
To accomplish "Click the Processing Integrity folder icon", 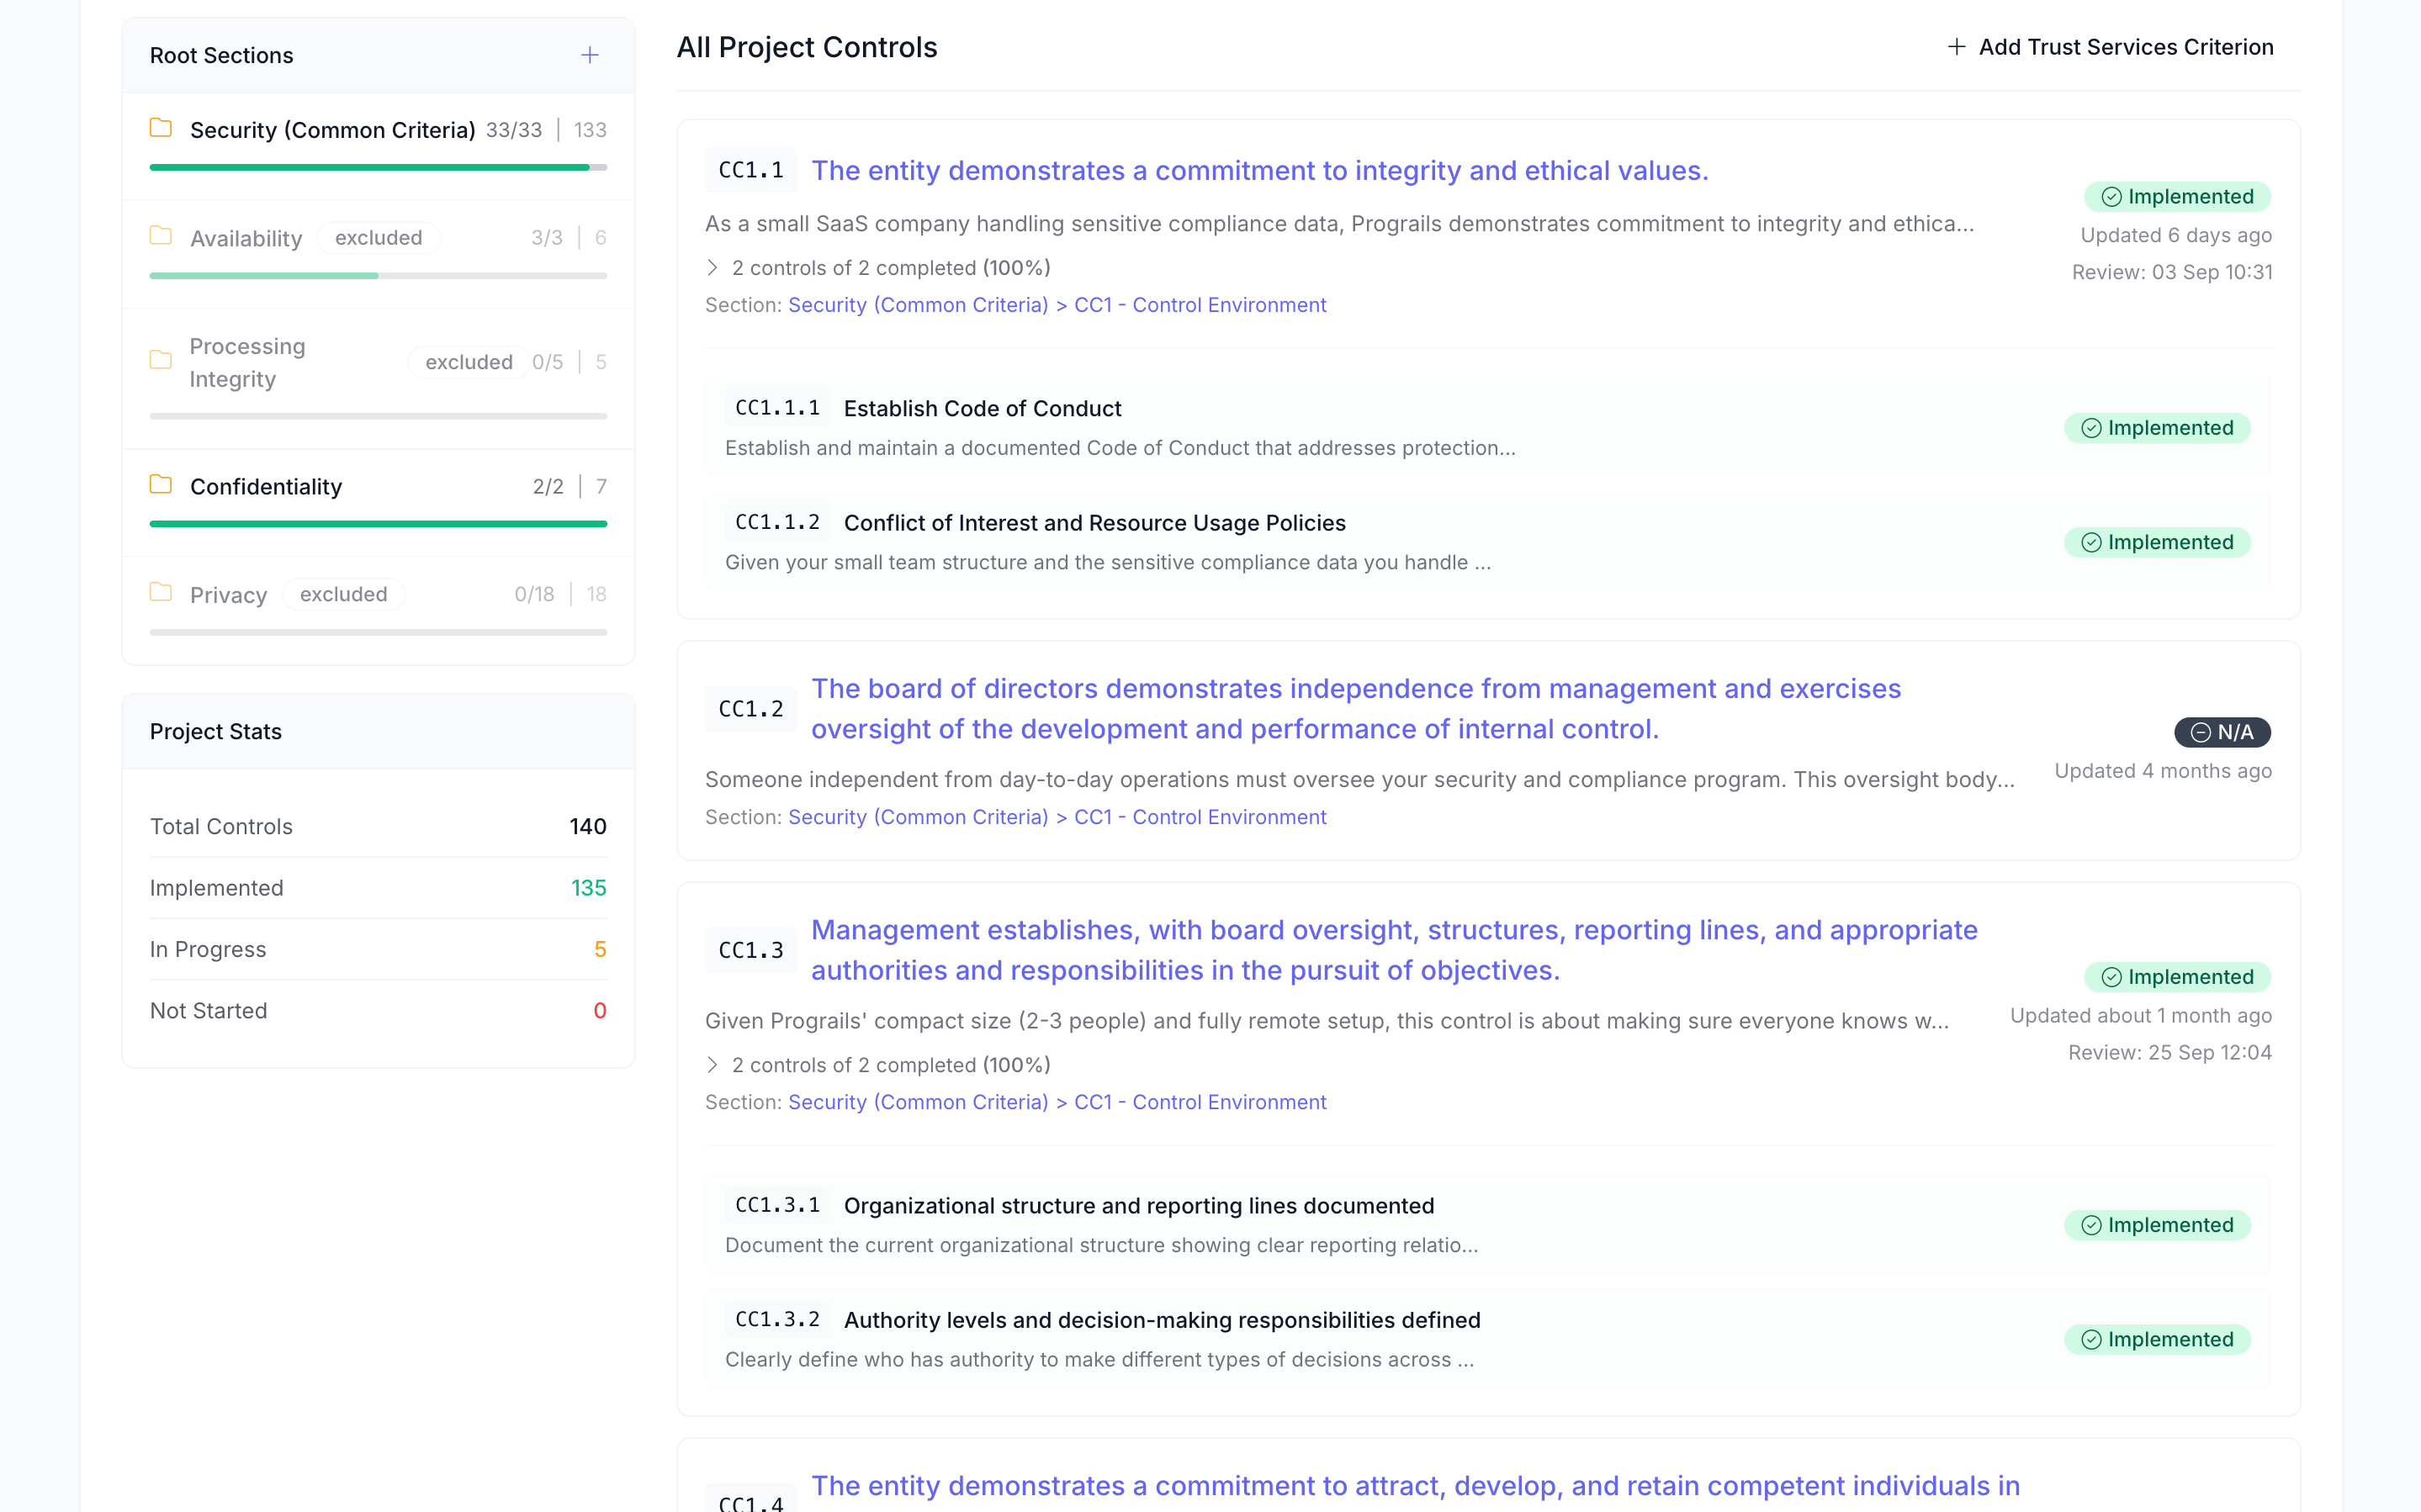I will tap(161, 360).
